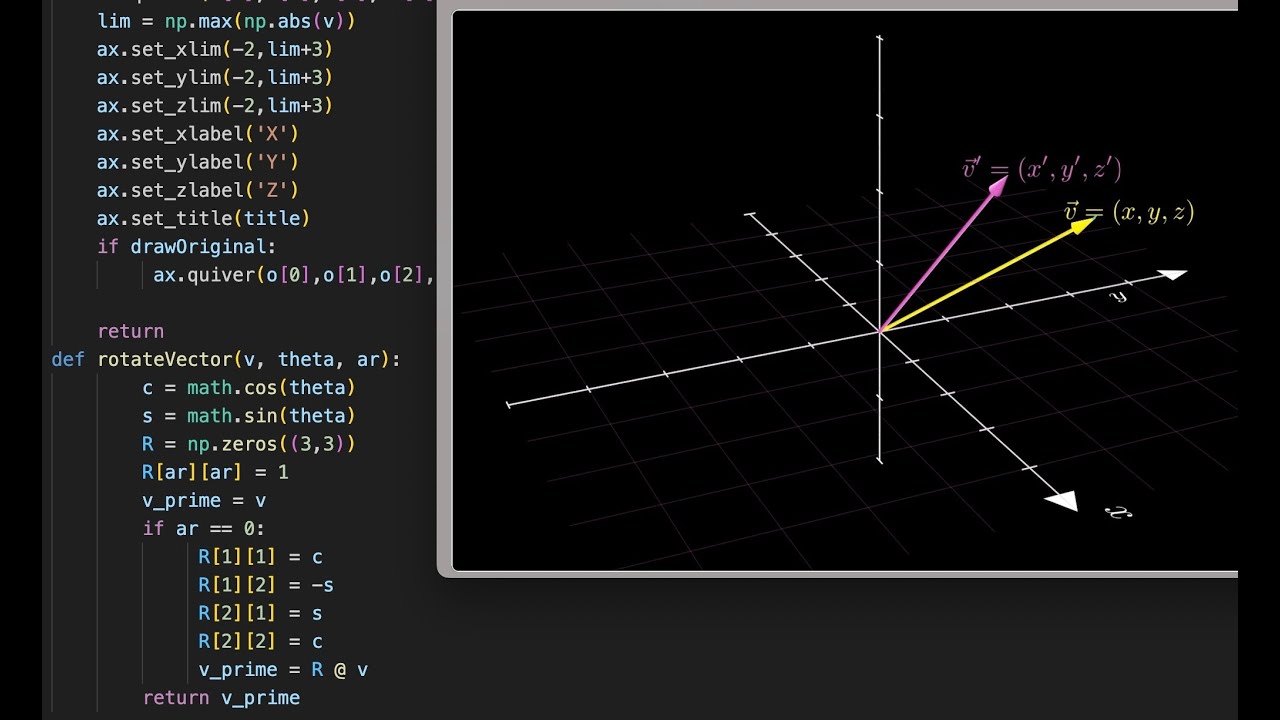1280x720 pixels.
Task: Click the 'if drawOriginal:' statement
Action: [187, 246]
